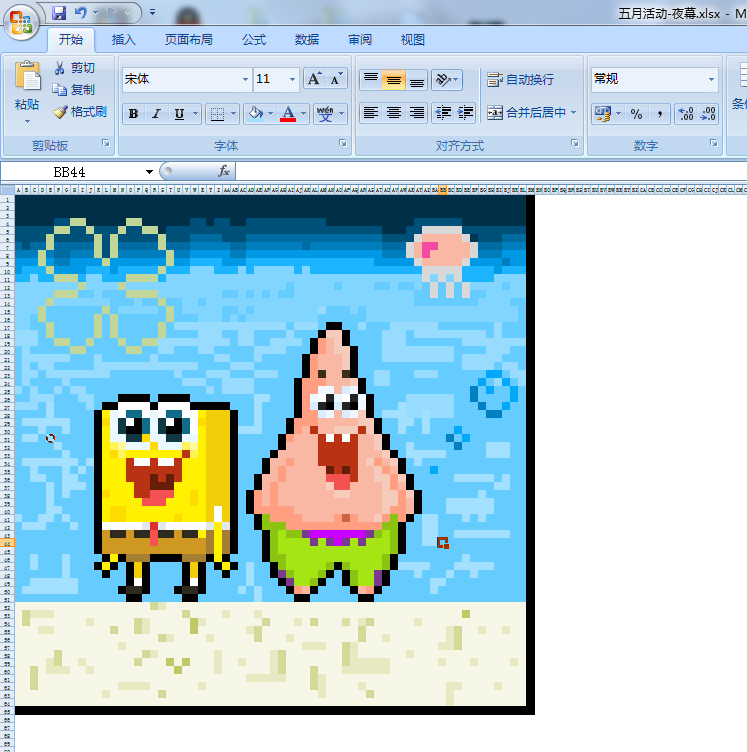Open the font color dropdown arrow
The image size is (747, 752).
(303, 114)
